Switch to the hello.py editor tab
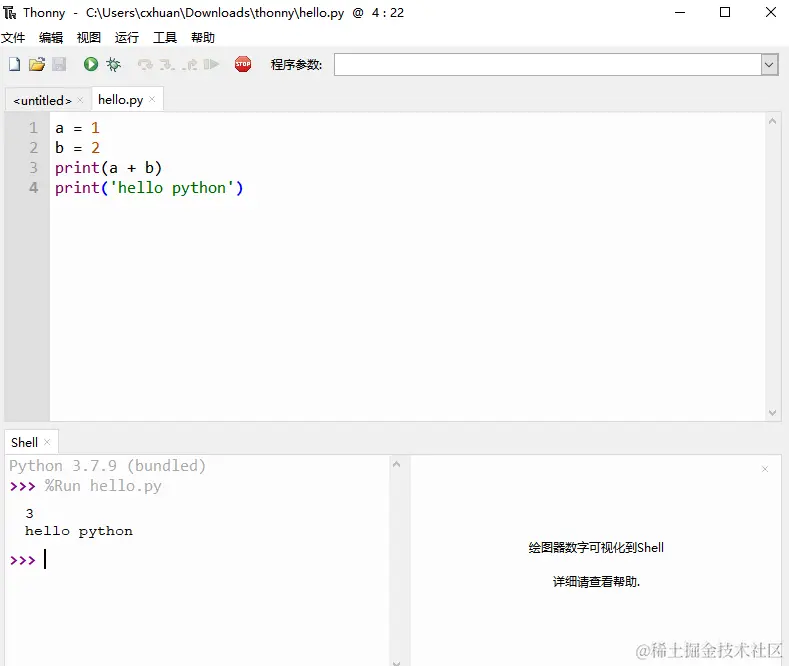This screenshot has height=666, width=789. (121, 100)
